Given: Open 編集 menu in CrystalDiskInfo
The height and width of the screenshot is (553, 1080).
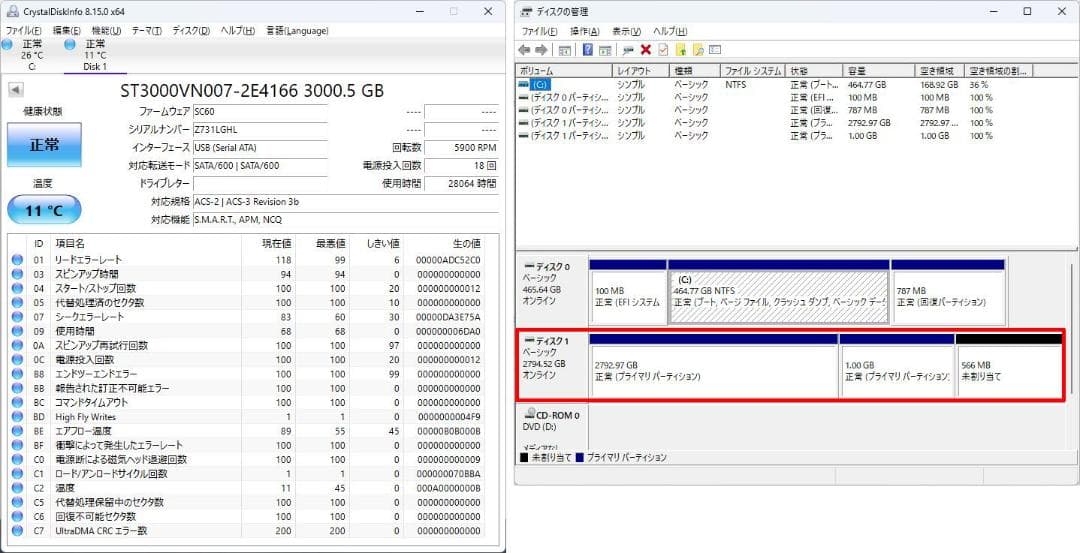Looking at the screenshot, I should tap(67, 31).
